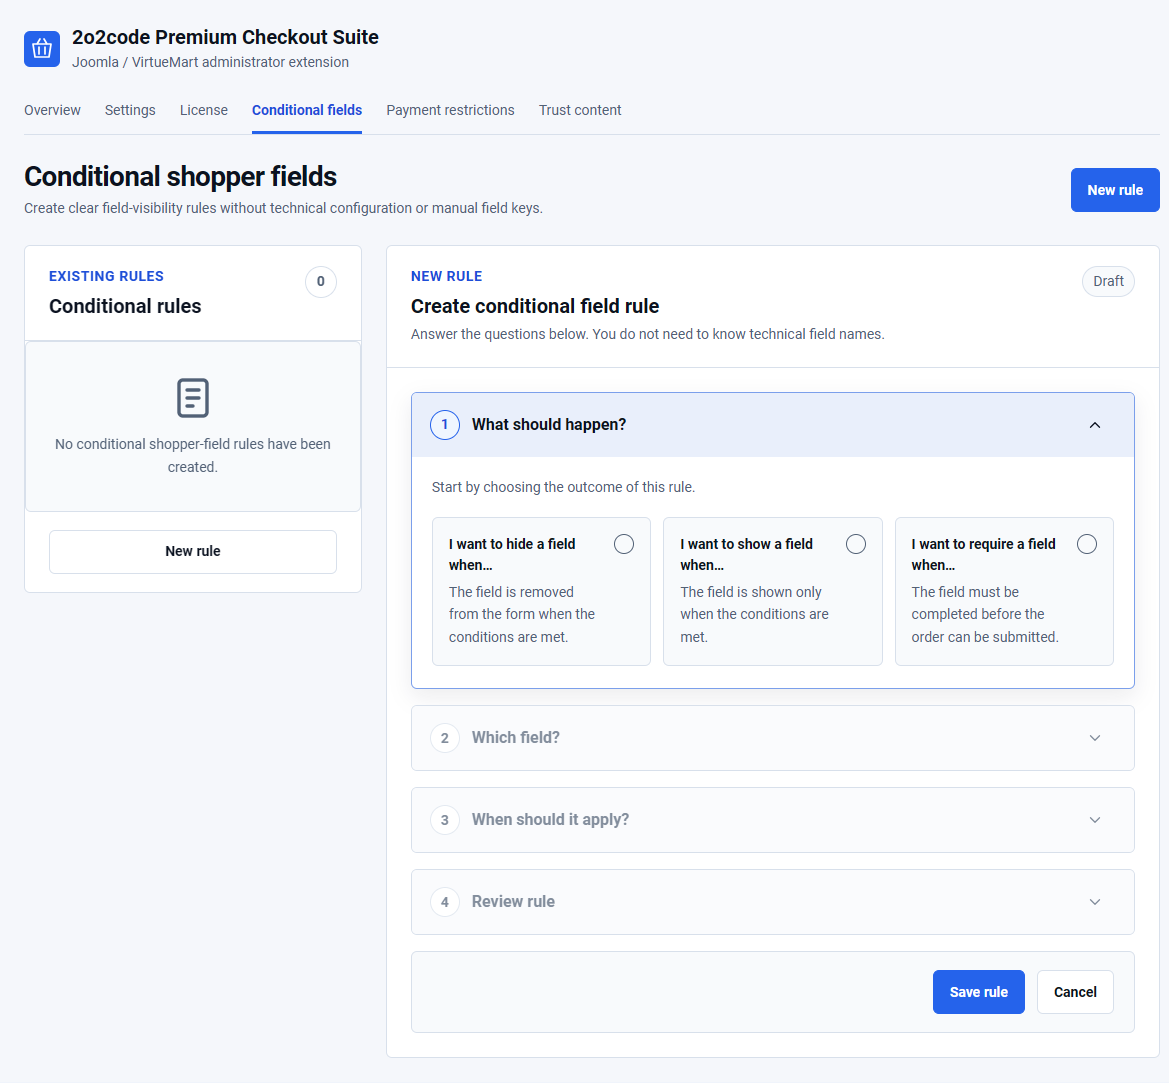Select the require a field radio button
Screen dimensions: 1169x1083
[1087, 544]
